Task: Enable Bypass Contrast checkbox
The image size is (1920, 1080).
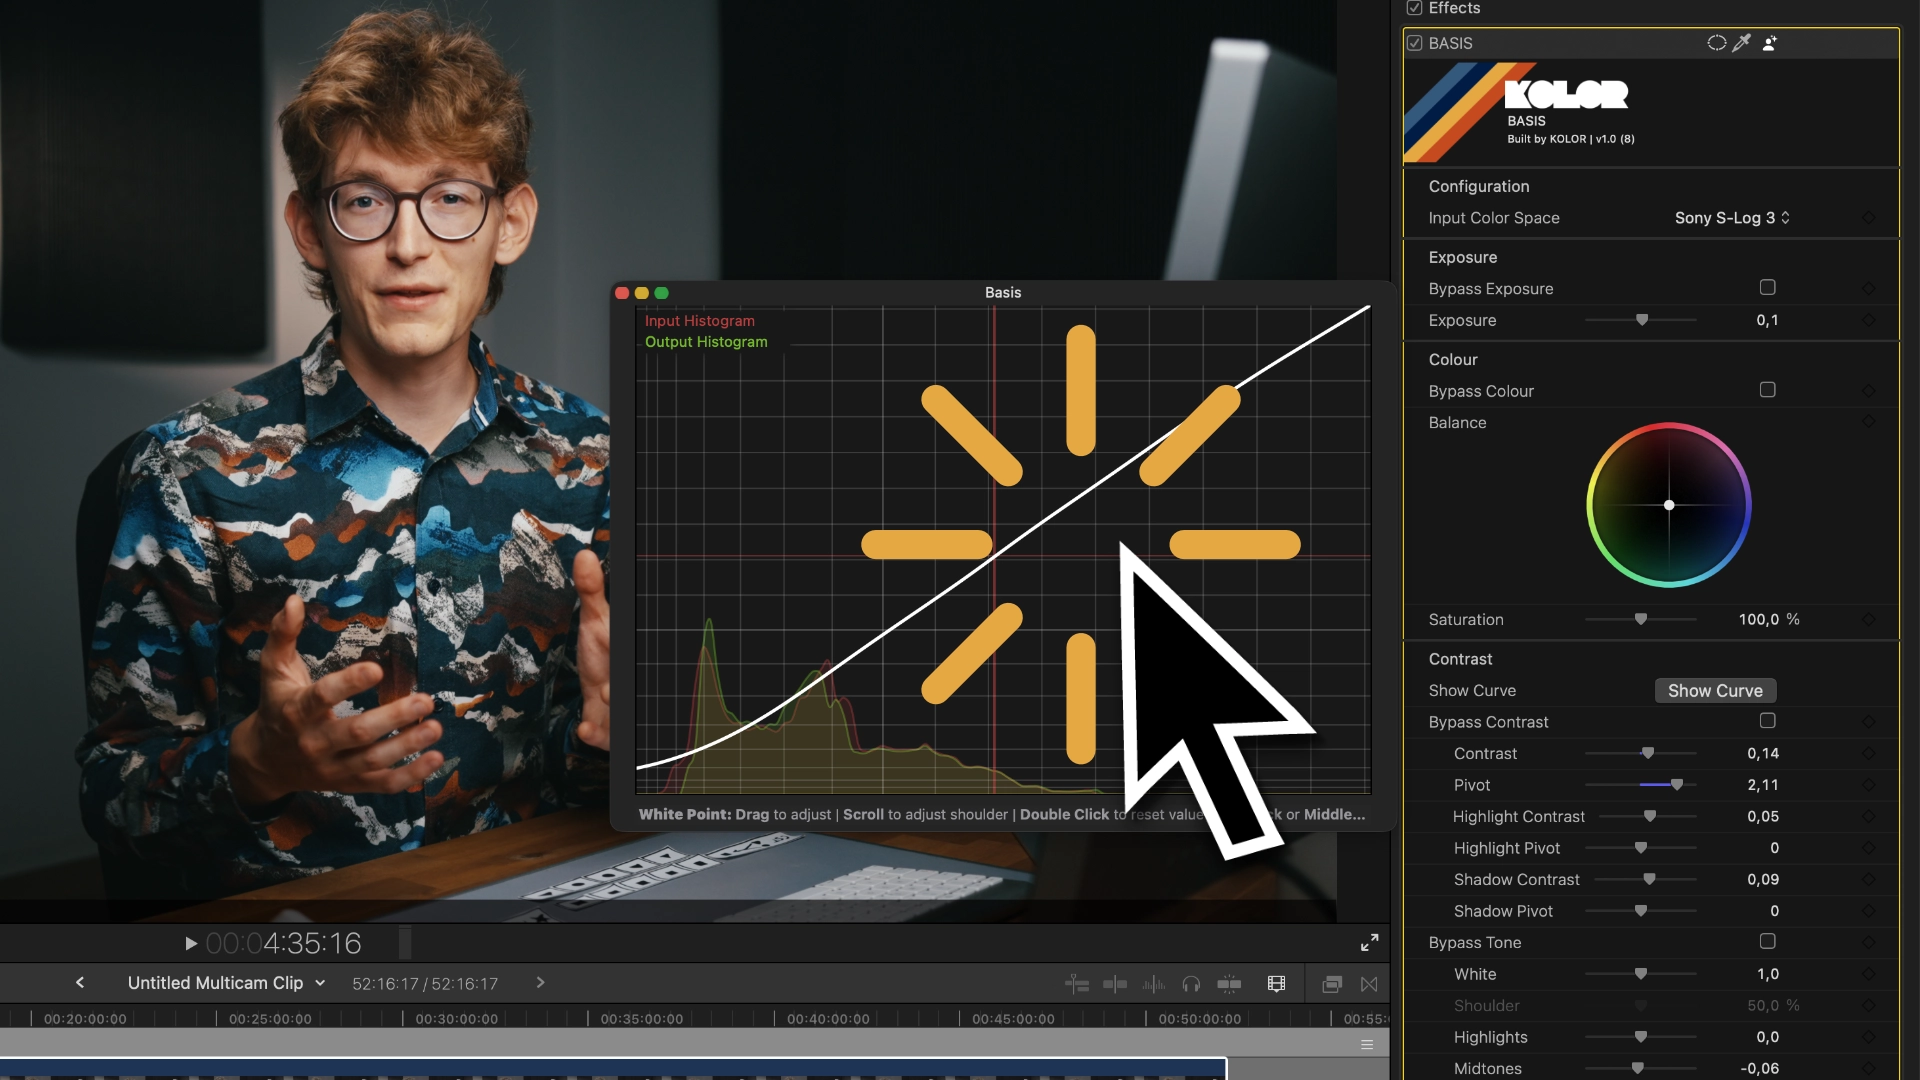Action: 1767,721
